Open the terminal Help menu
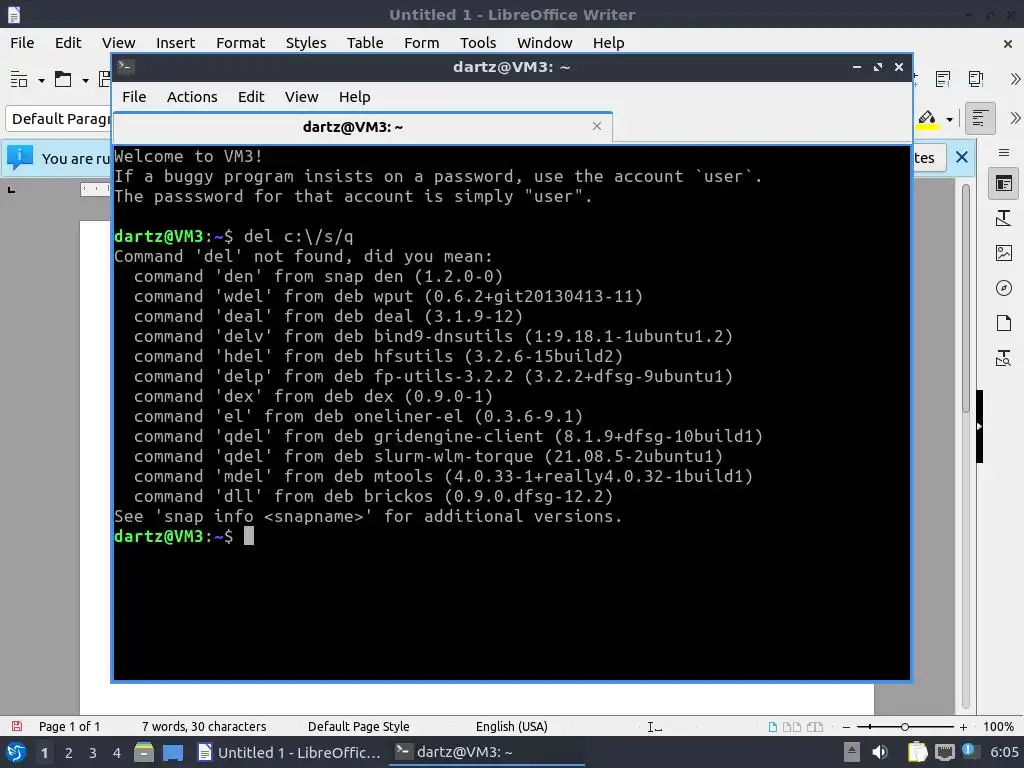The width and height of the screenshot is (1024, 768). pos(355,97)
